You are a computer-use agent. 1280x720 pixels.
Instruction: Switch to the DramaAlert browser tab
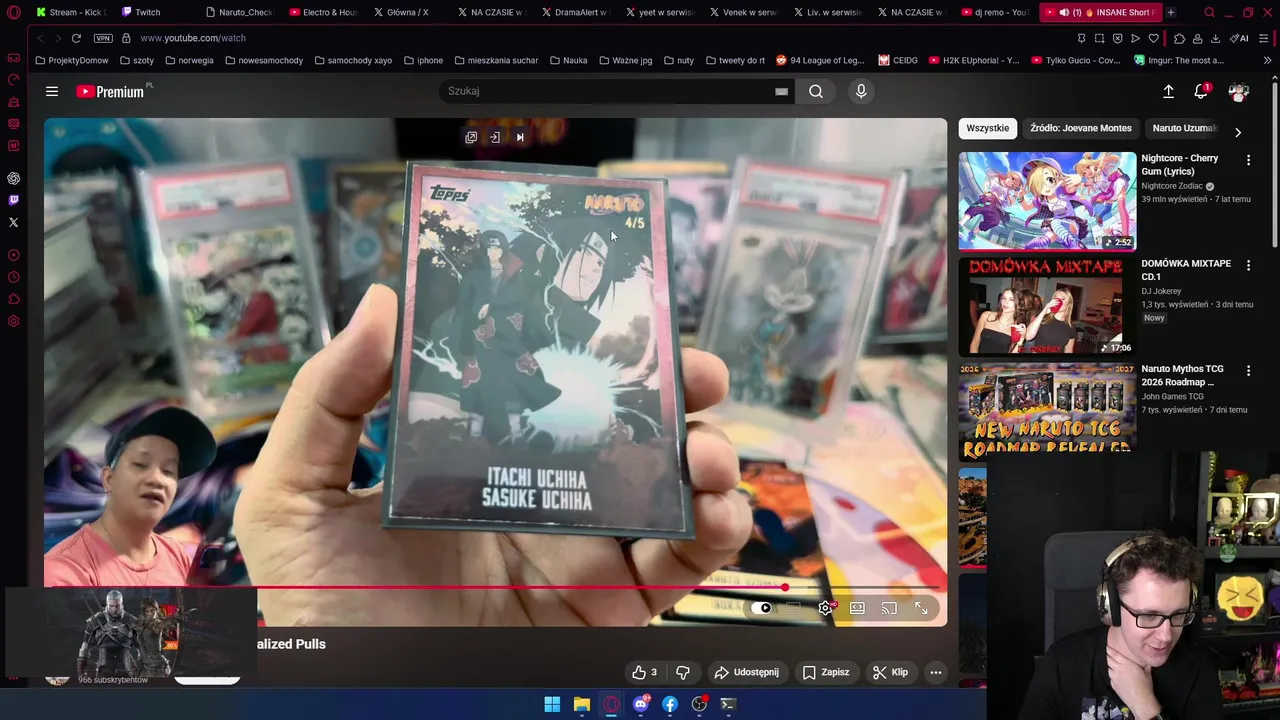click(575, 12)
